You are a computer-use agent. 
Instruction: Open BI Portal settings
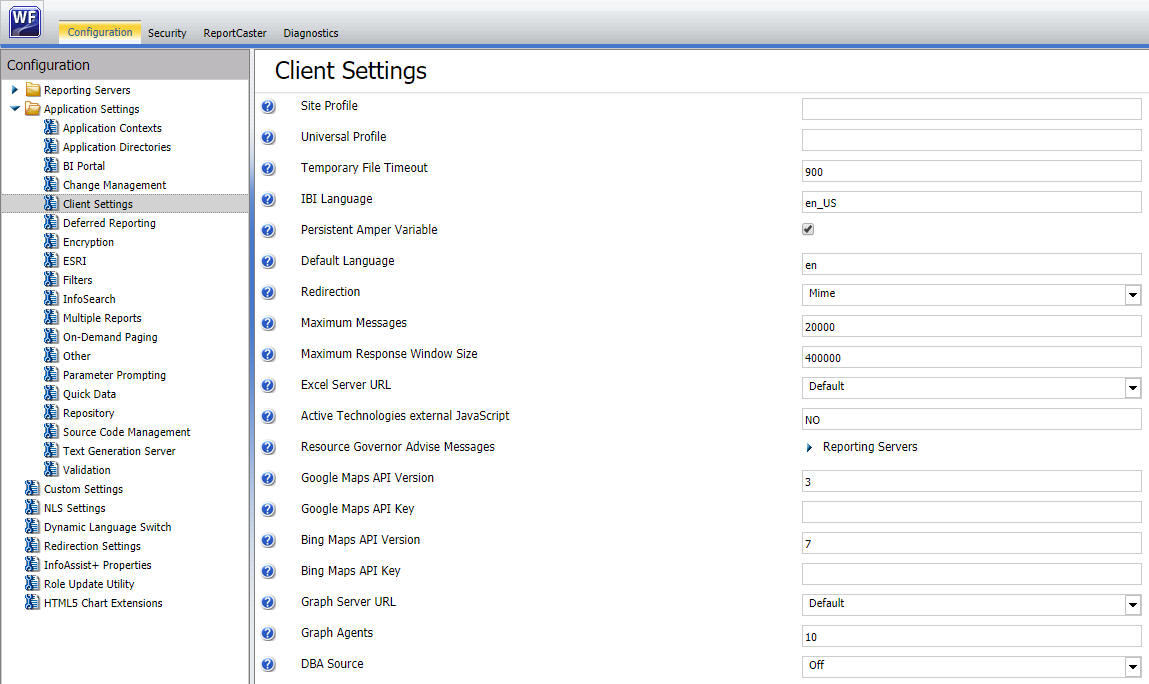coord(84,166)
